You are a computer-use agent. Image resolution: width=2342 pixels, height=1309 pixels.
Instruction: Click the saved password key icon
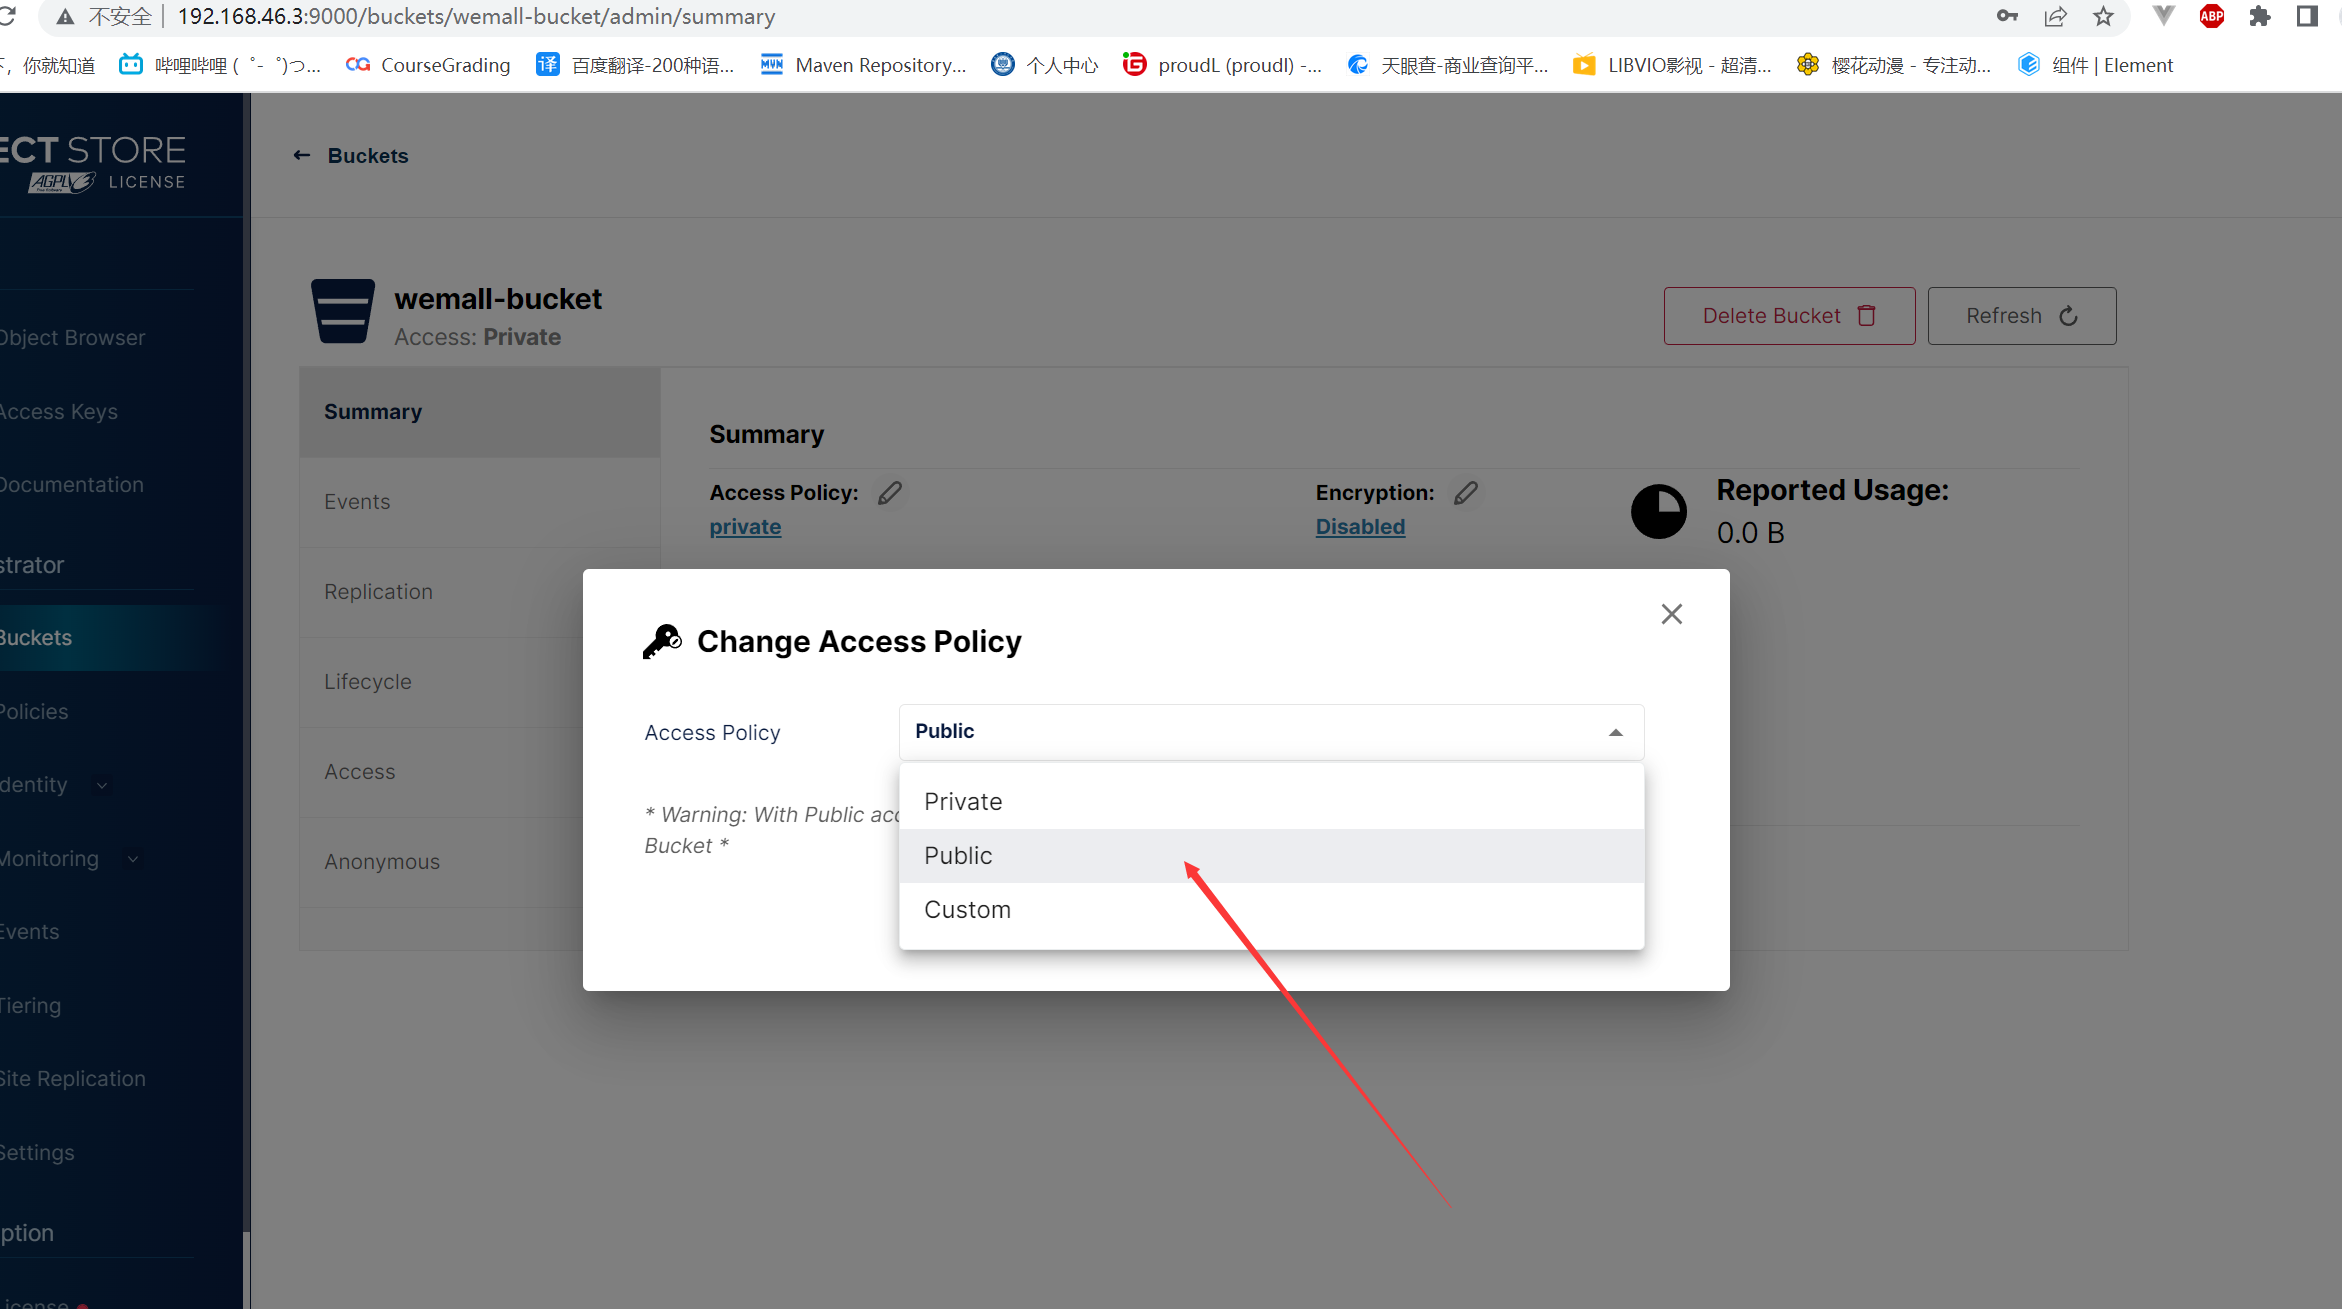click(x=2006, y=17)
